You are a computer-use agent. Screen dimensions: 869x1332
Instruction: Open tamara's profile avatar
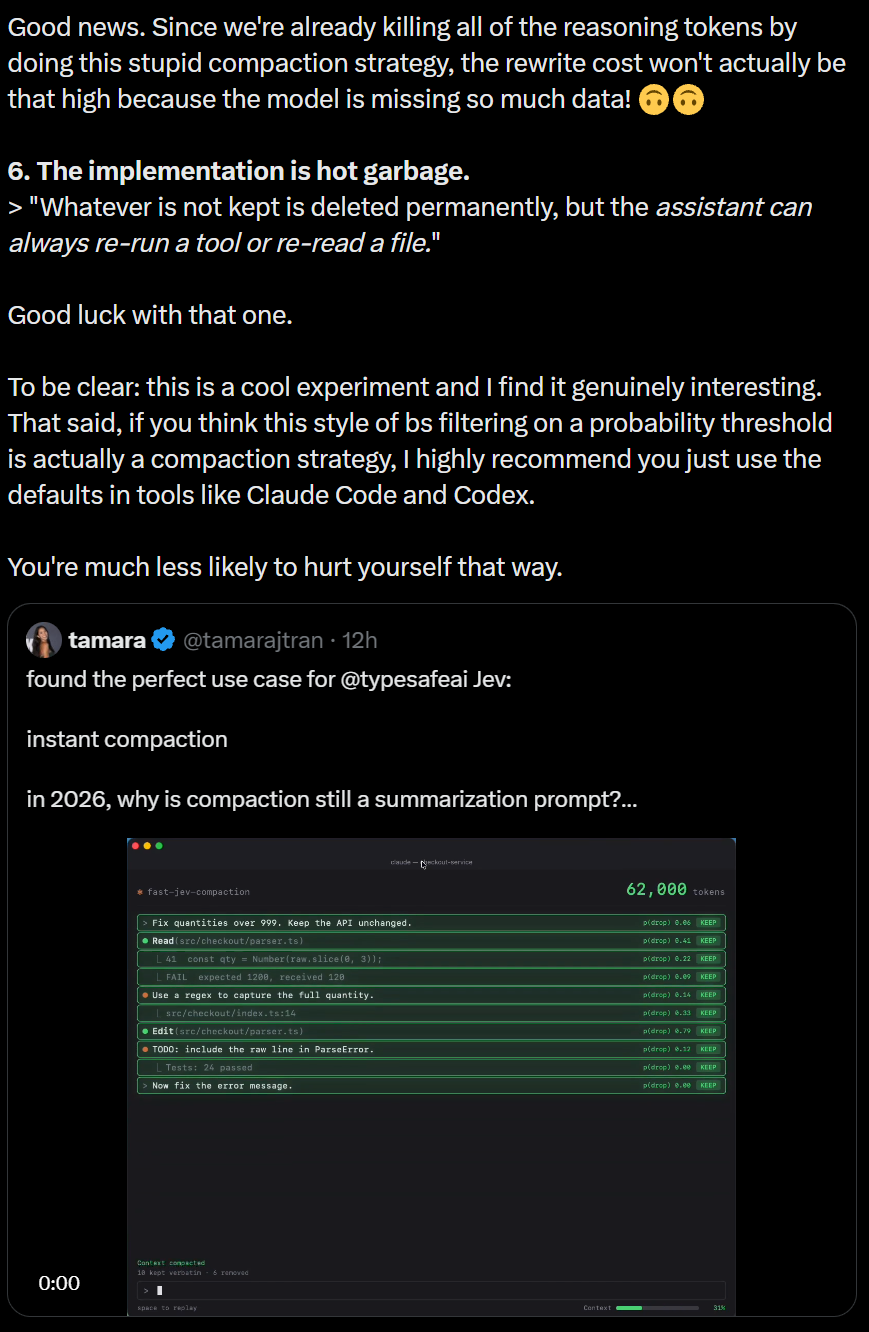click(x=44, y=640)
